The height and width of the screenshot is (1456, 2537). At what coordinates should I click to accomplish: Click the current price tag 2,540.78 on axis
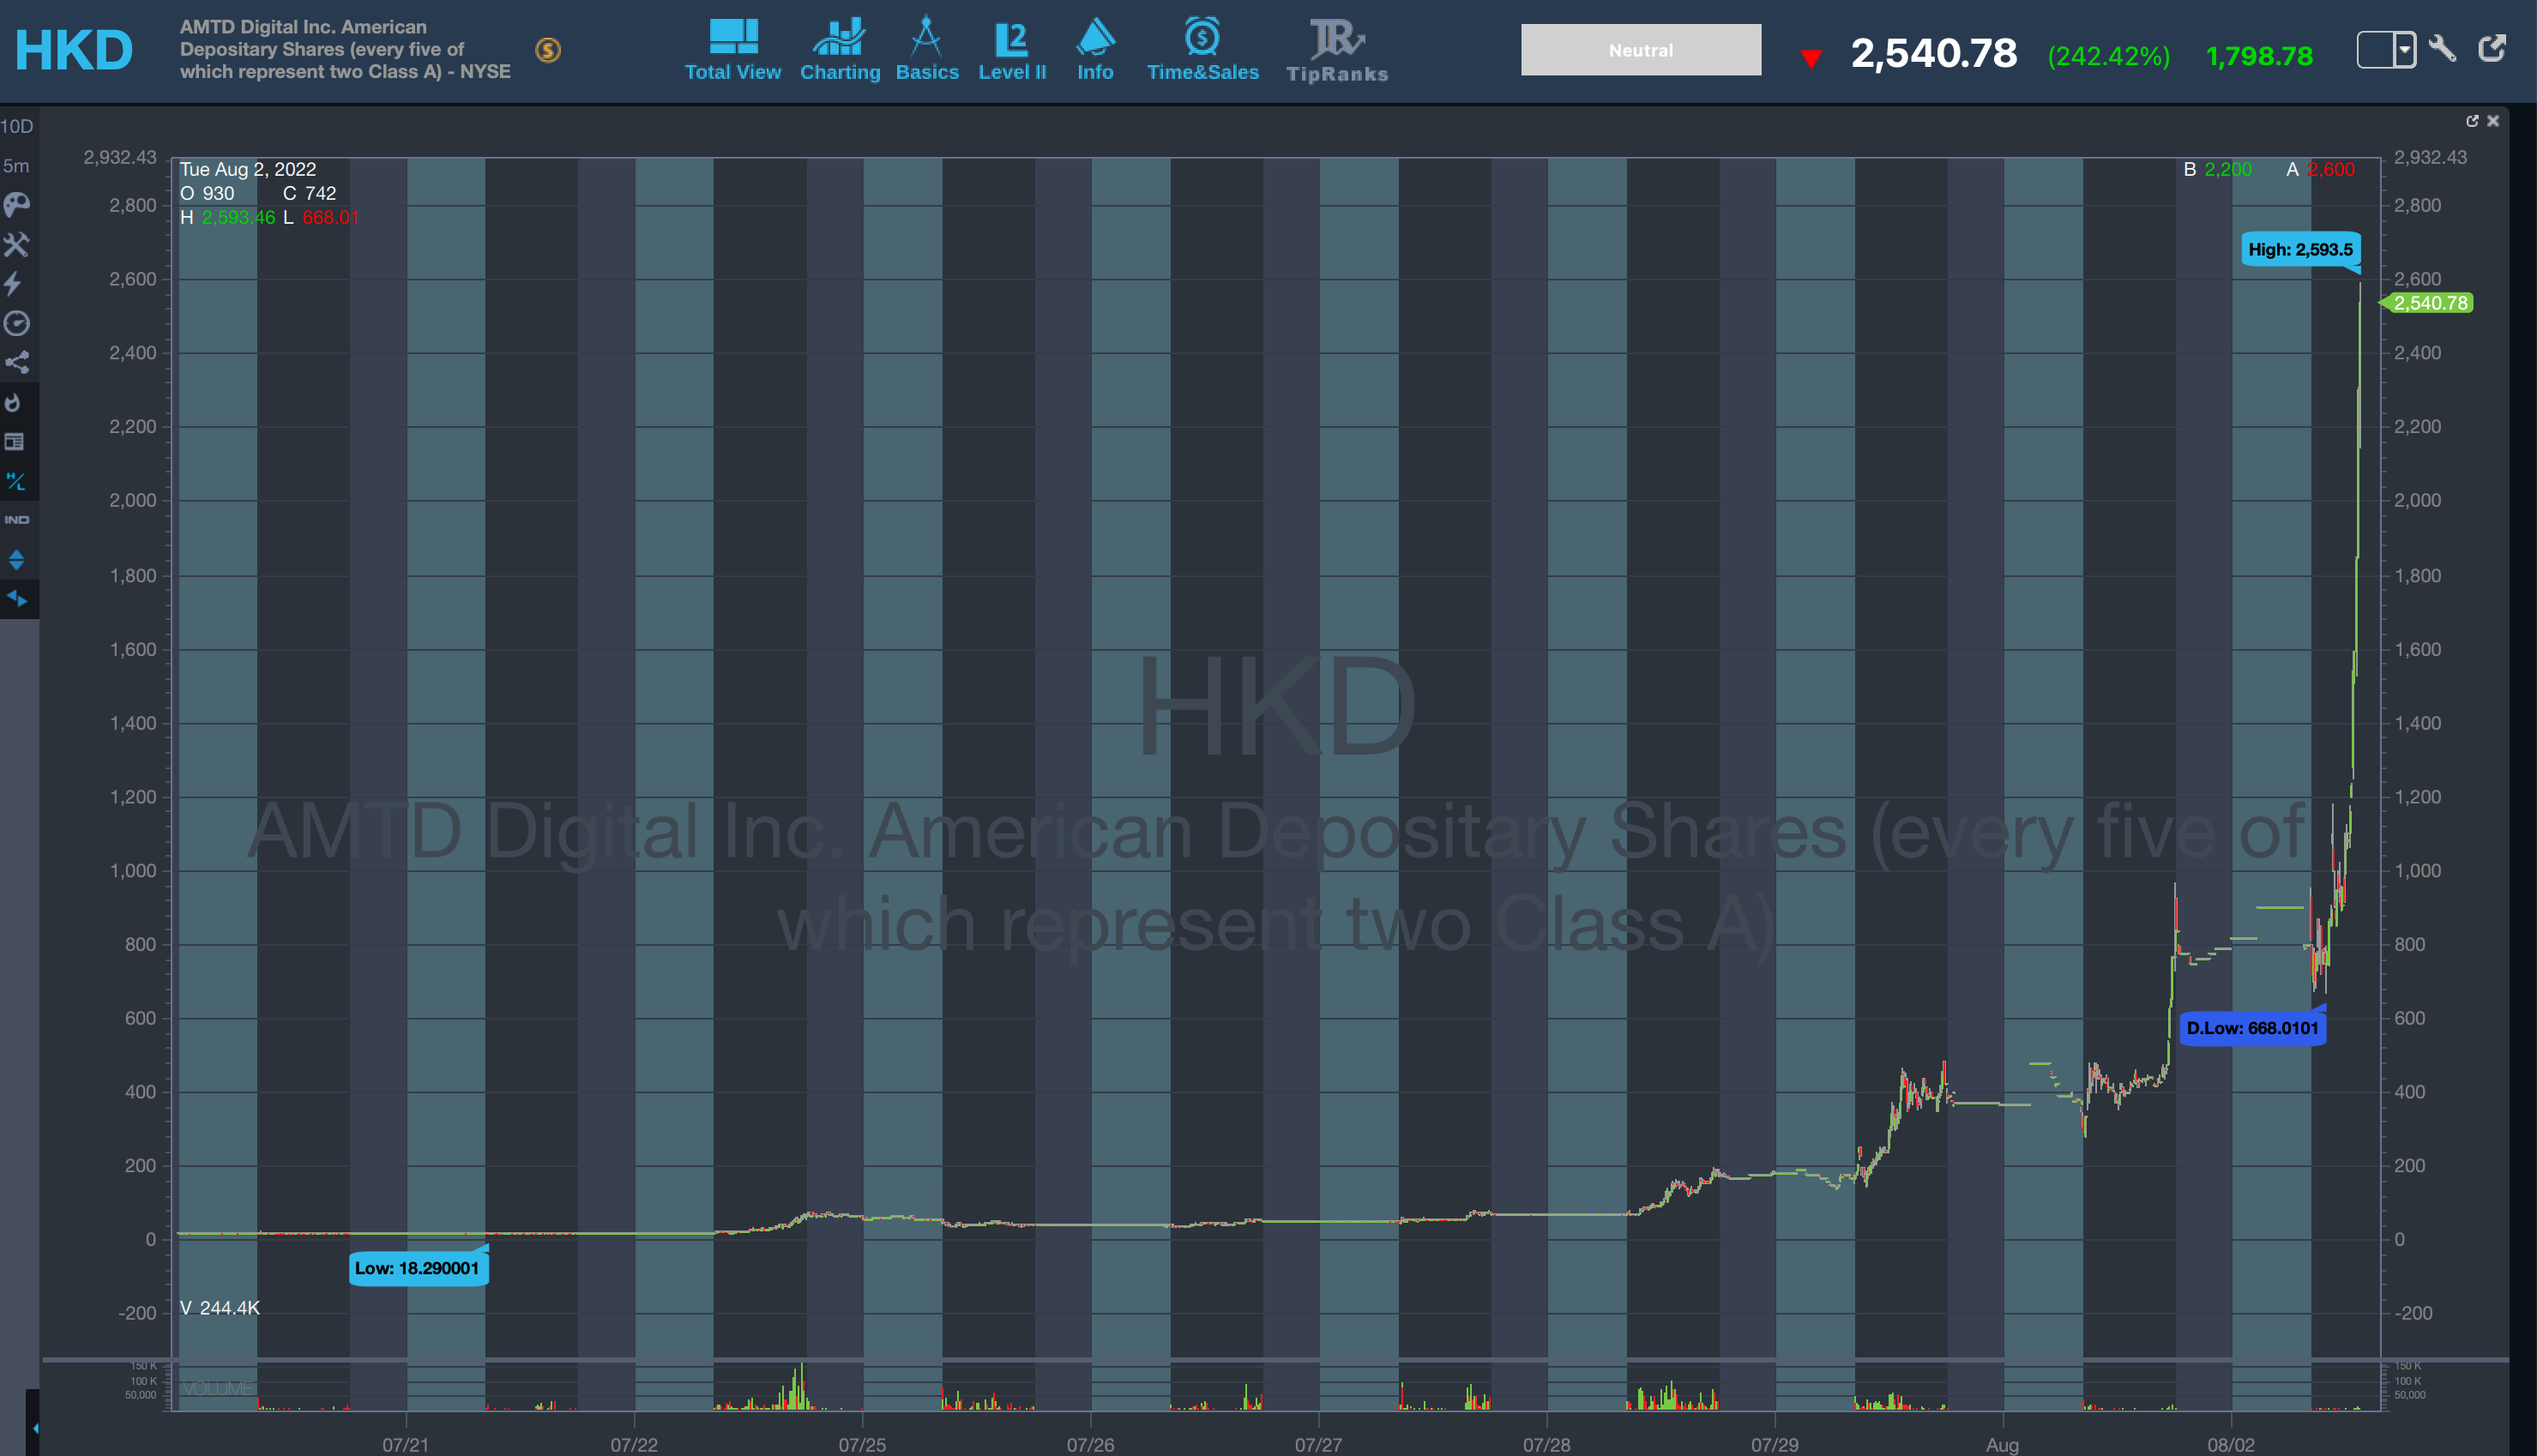point(2430,303)
